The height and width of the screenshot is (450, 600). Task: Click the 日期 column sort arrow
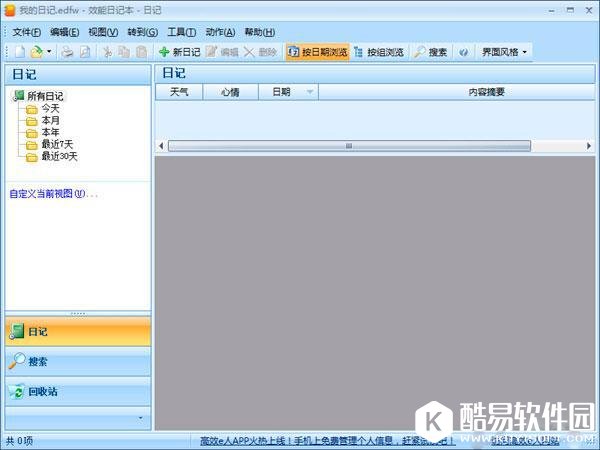[x=310, y=92]
